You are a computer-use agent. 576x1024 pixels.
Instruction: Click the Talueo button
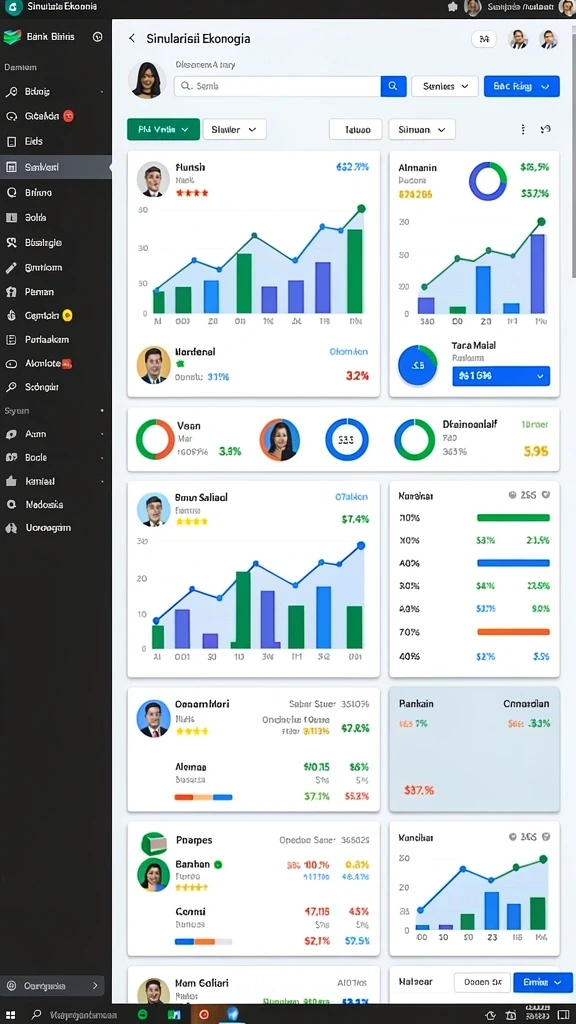click(355, 129)
